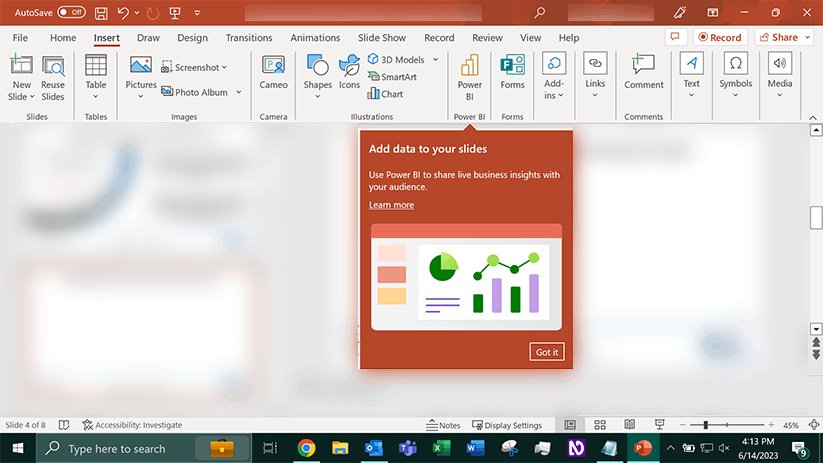Insert Forms into slide
This screenshot has width=823, height=463.
[x=512, y=72]
